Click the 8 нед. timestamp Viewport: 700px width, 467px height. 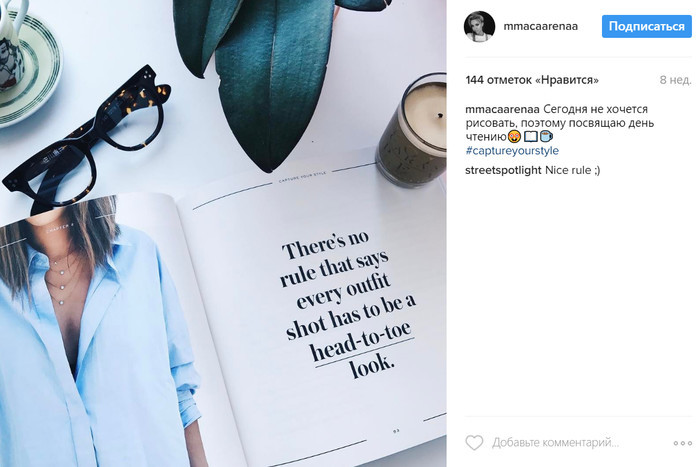point(675,80)
